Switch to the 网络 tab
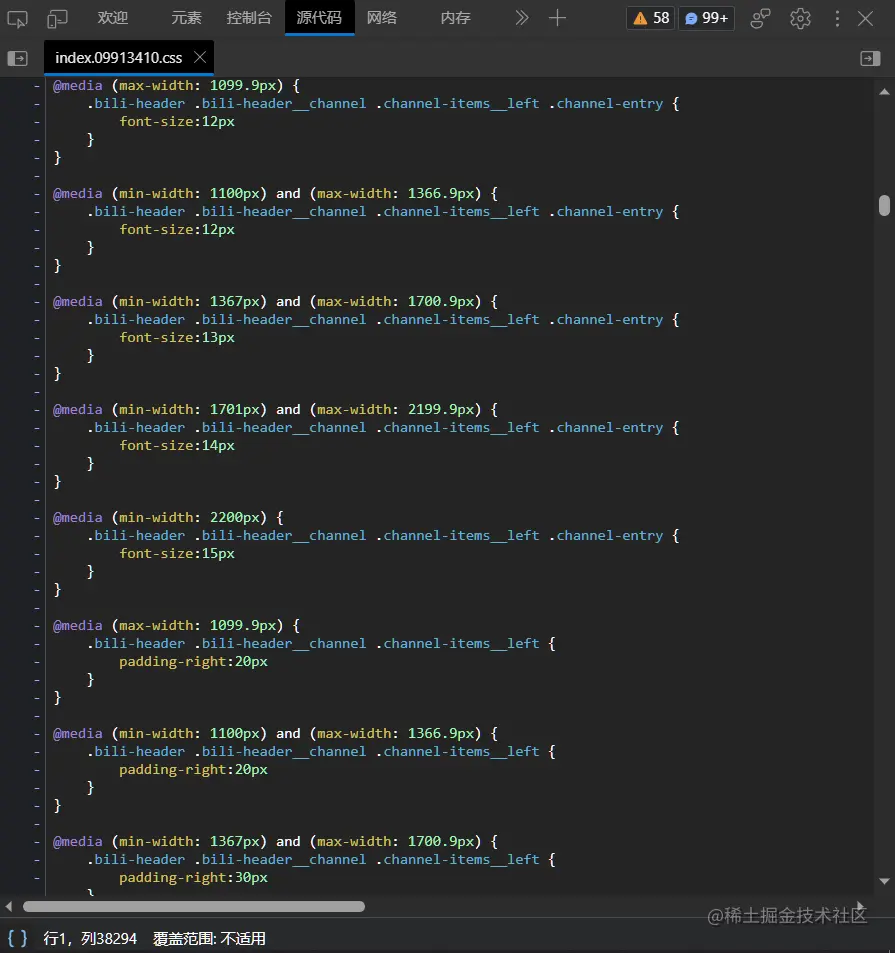The width and height of the screenshot is (895, 953). click(x=382, y=18)
